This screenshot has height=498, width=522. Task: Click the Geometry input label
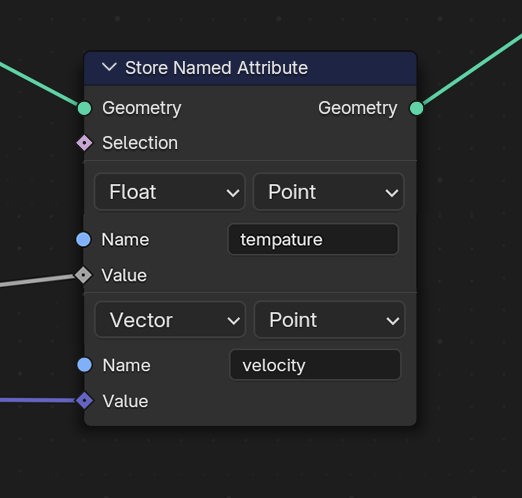(x=142, y=108)
